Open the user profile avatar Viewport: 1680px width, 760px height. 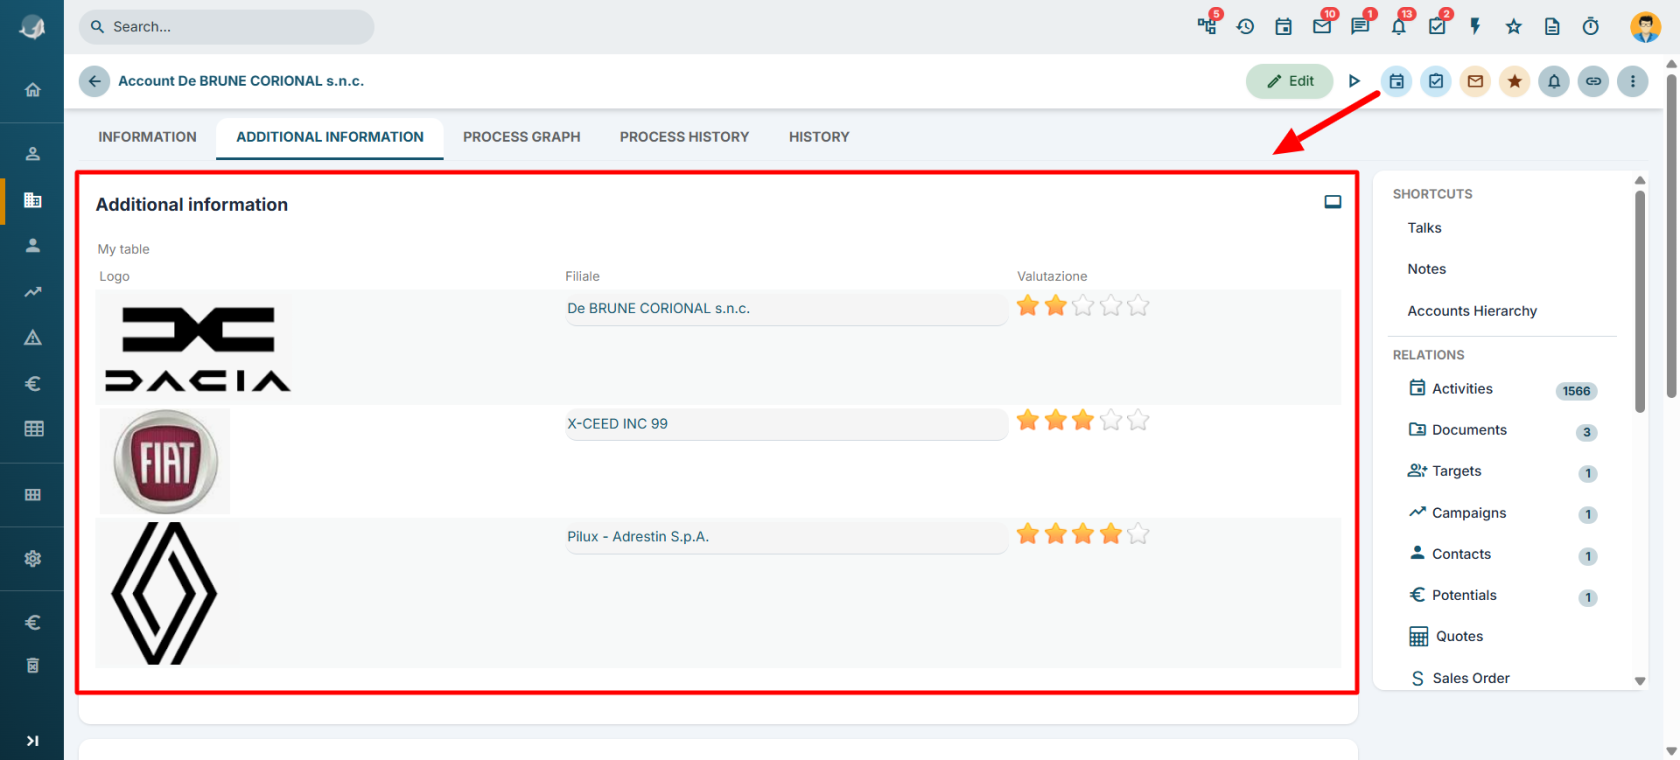[1645, 27]
